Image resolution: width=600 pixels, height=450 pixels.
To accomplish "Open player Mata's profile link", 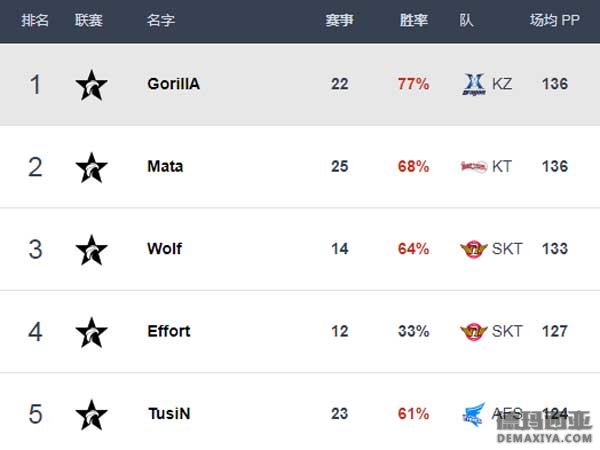I will [x=165, y=166].
